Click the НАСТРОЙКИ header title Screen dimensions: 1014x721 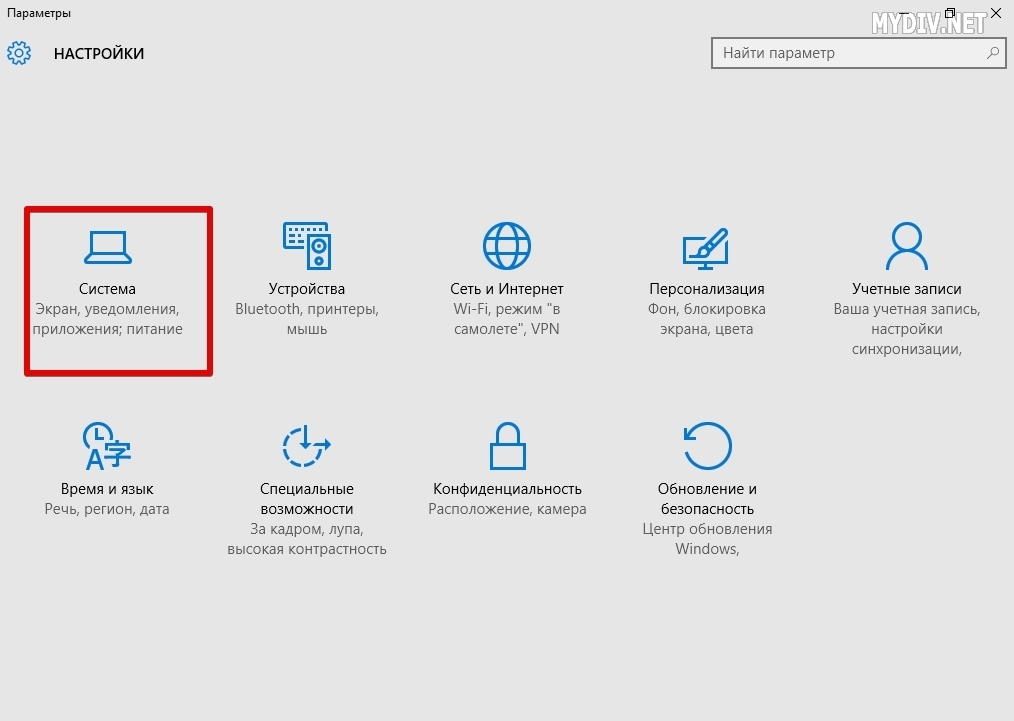tap(99, 54)
